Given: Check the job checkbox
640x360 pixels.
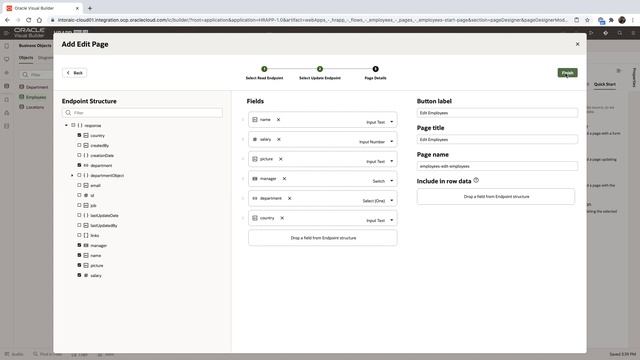Looking at the screenshot, I should point(79,205).
